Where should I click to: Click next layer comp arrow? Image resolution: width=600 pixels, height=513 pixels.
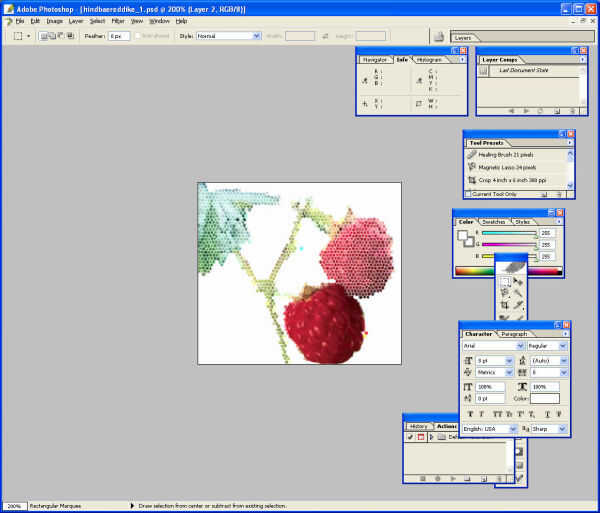tap(526, 111)
